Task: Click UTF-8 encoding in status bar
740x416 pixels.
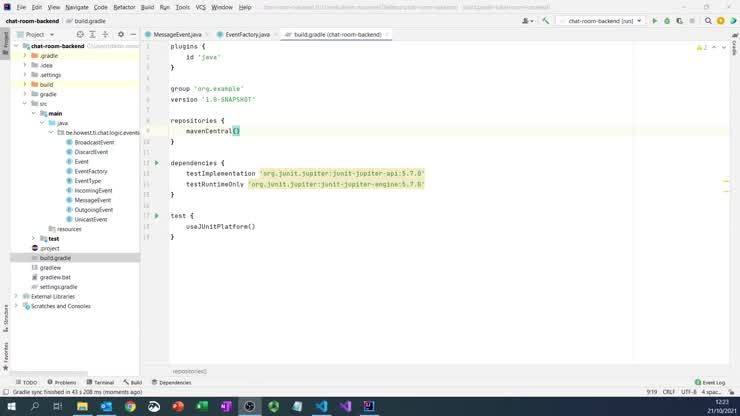Action: coord(689,392)
